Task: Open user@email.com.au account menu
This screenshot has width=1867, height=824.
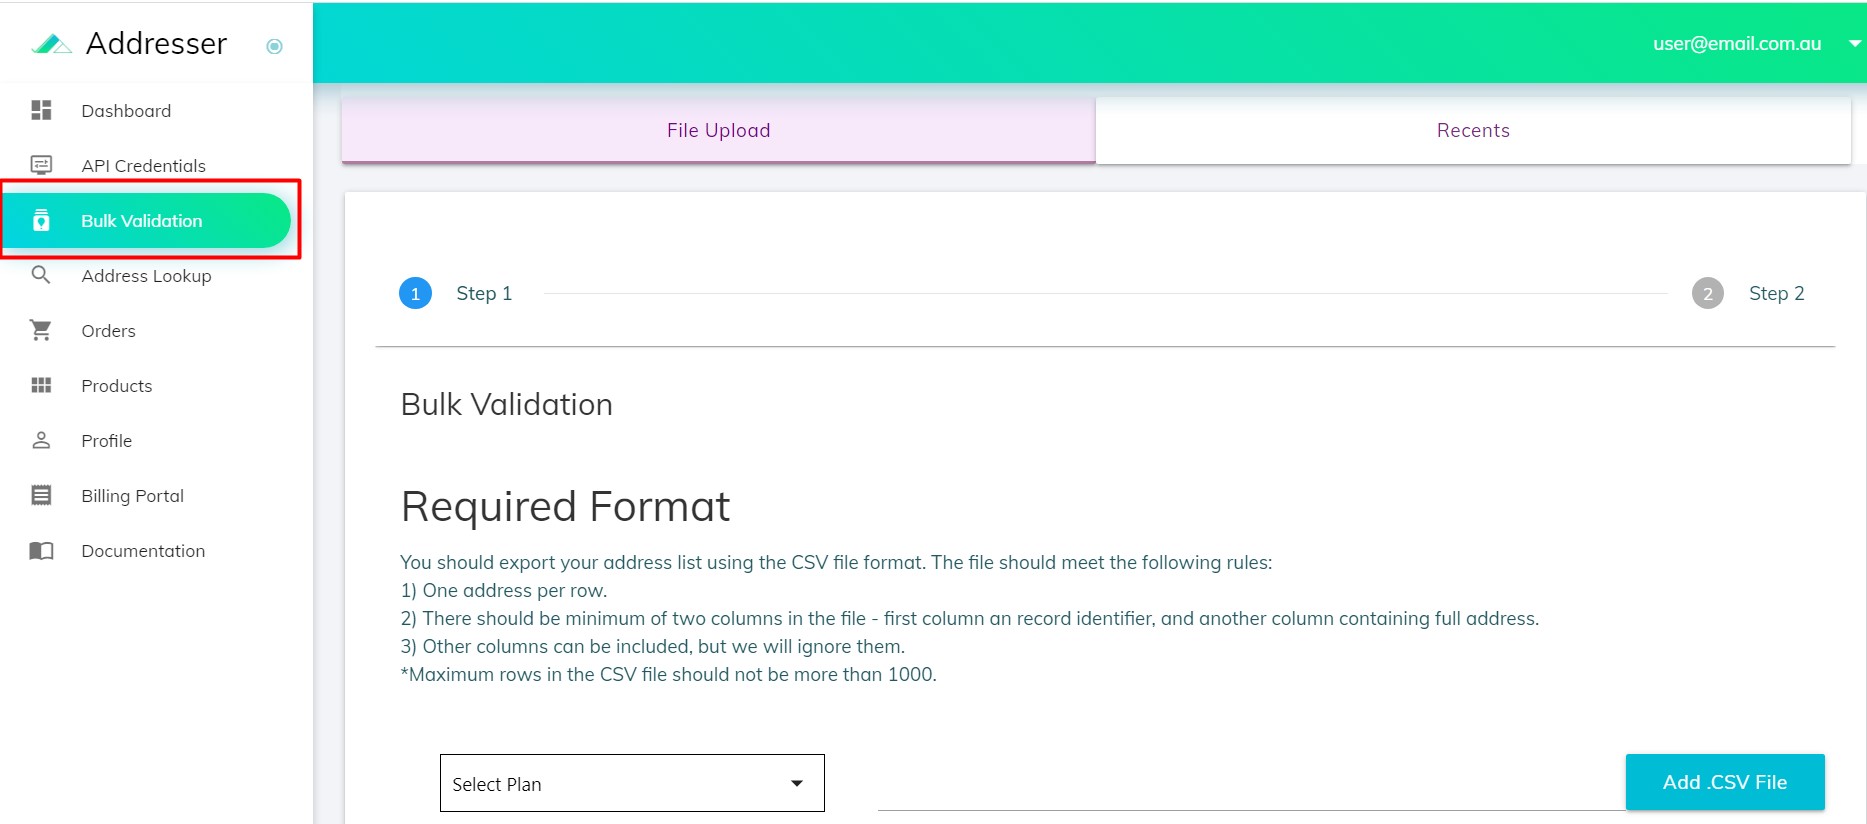Action: [1736, 44]
